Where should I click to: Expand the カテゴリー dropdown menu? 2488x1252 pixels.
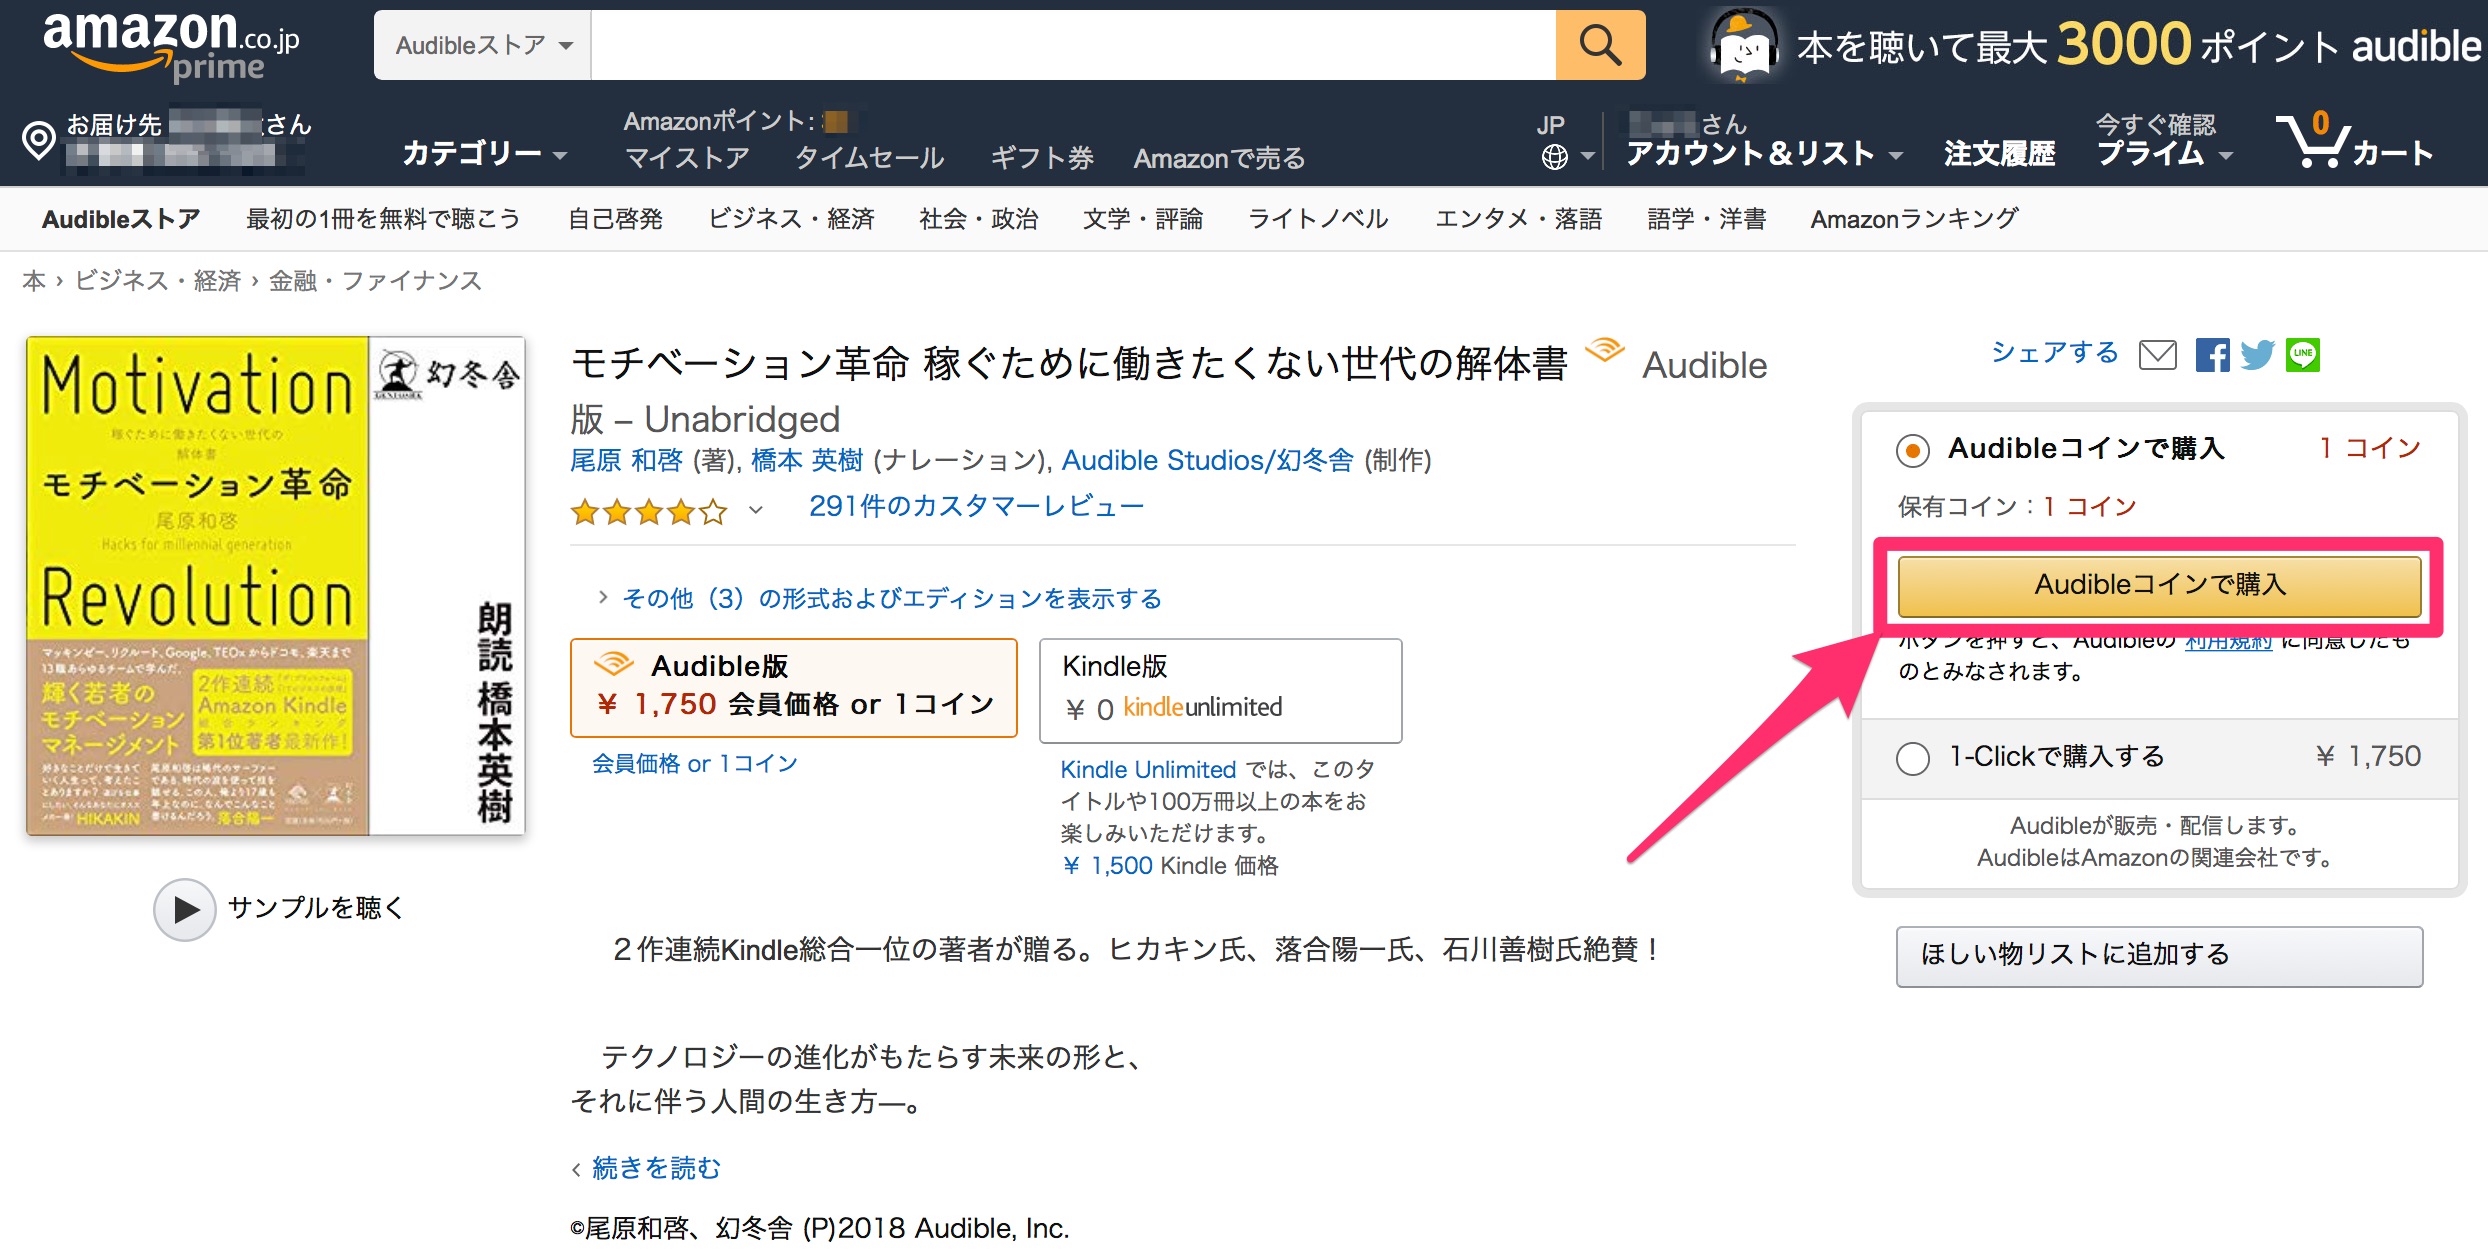pyautogui.click(x=485, y=153)
